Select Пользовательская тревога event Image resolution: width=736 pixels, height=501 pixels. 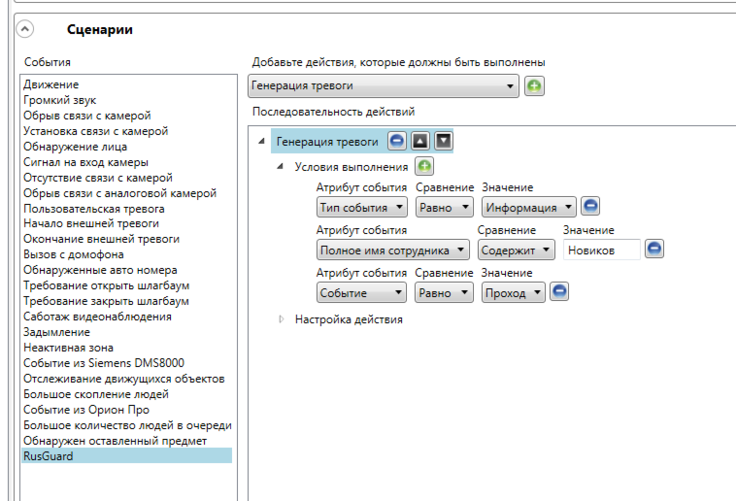(94, 208)
